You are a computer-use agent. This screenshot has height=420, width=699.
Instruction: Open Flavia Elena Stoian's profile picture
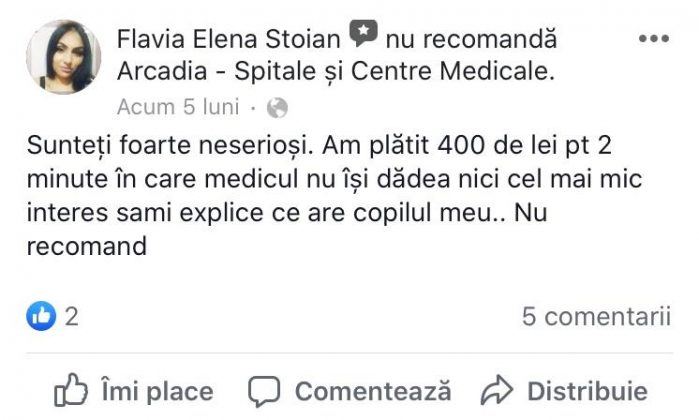(63, 57)
